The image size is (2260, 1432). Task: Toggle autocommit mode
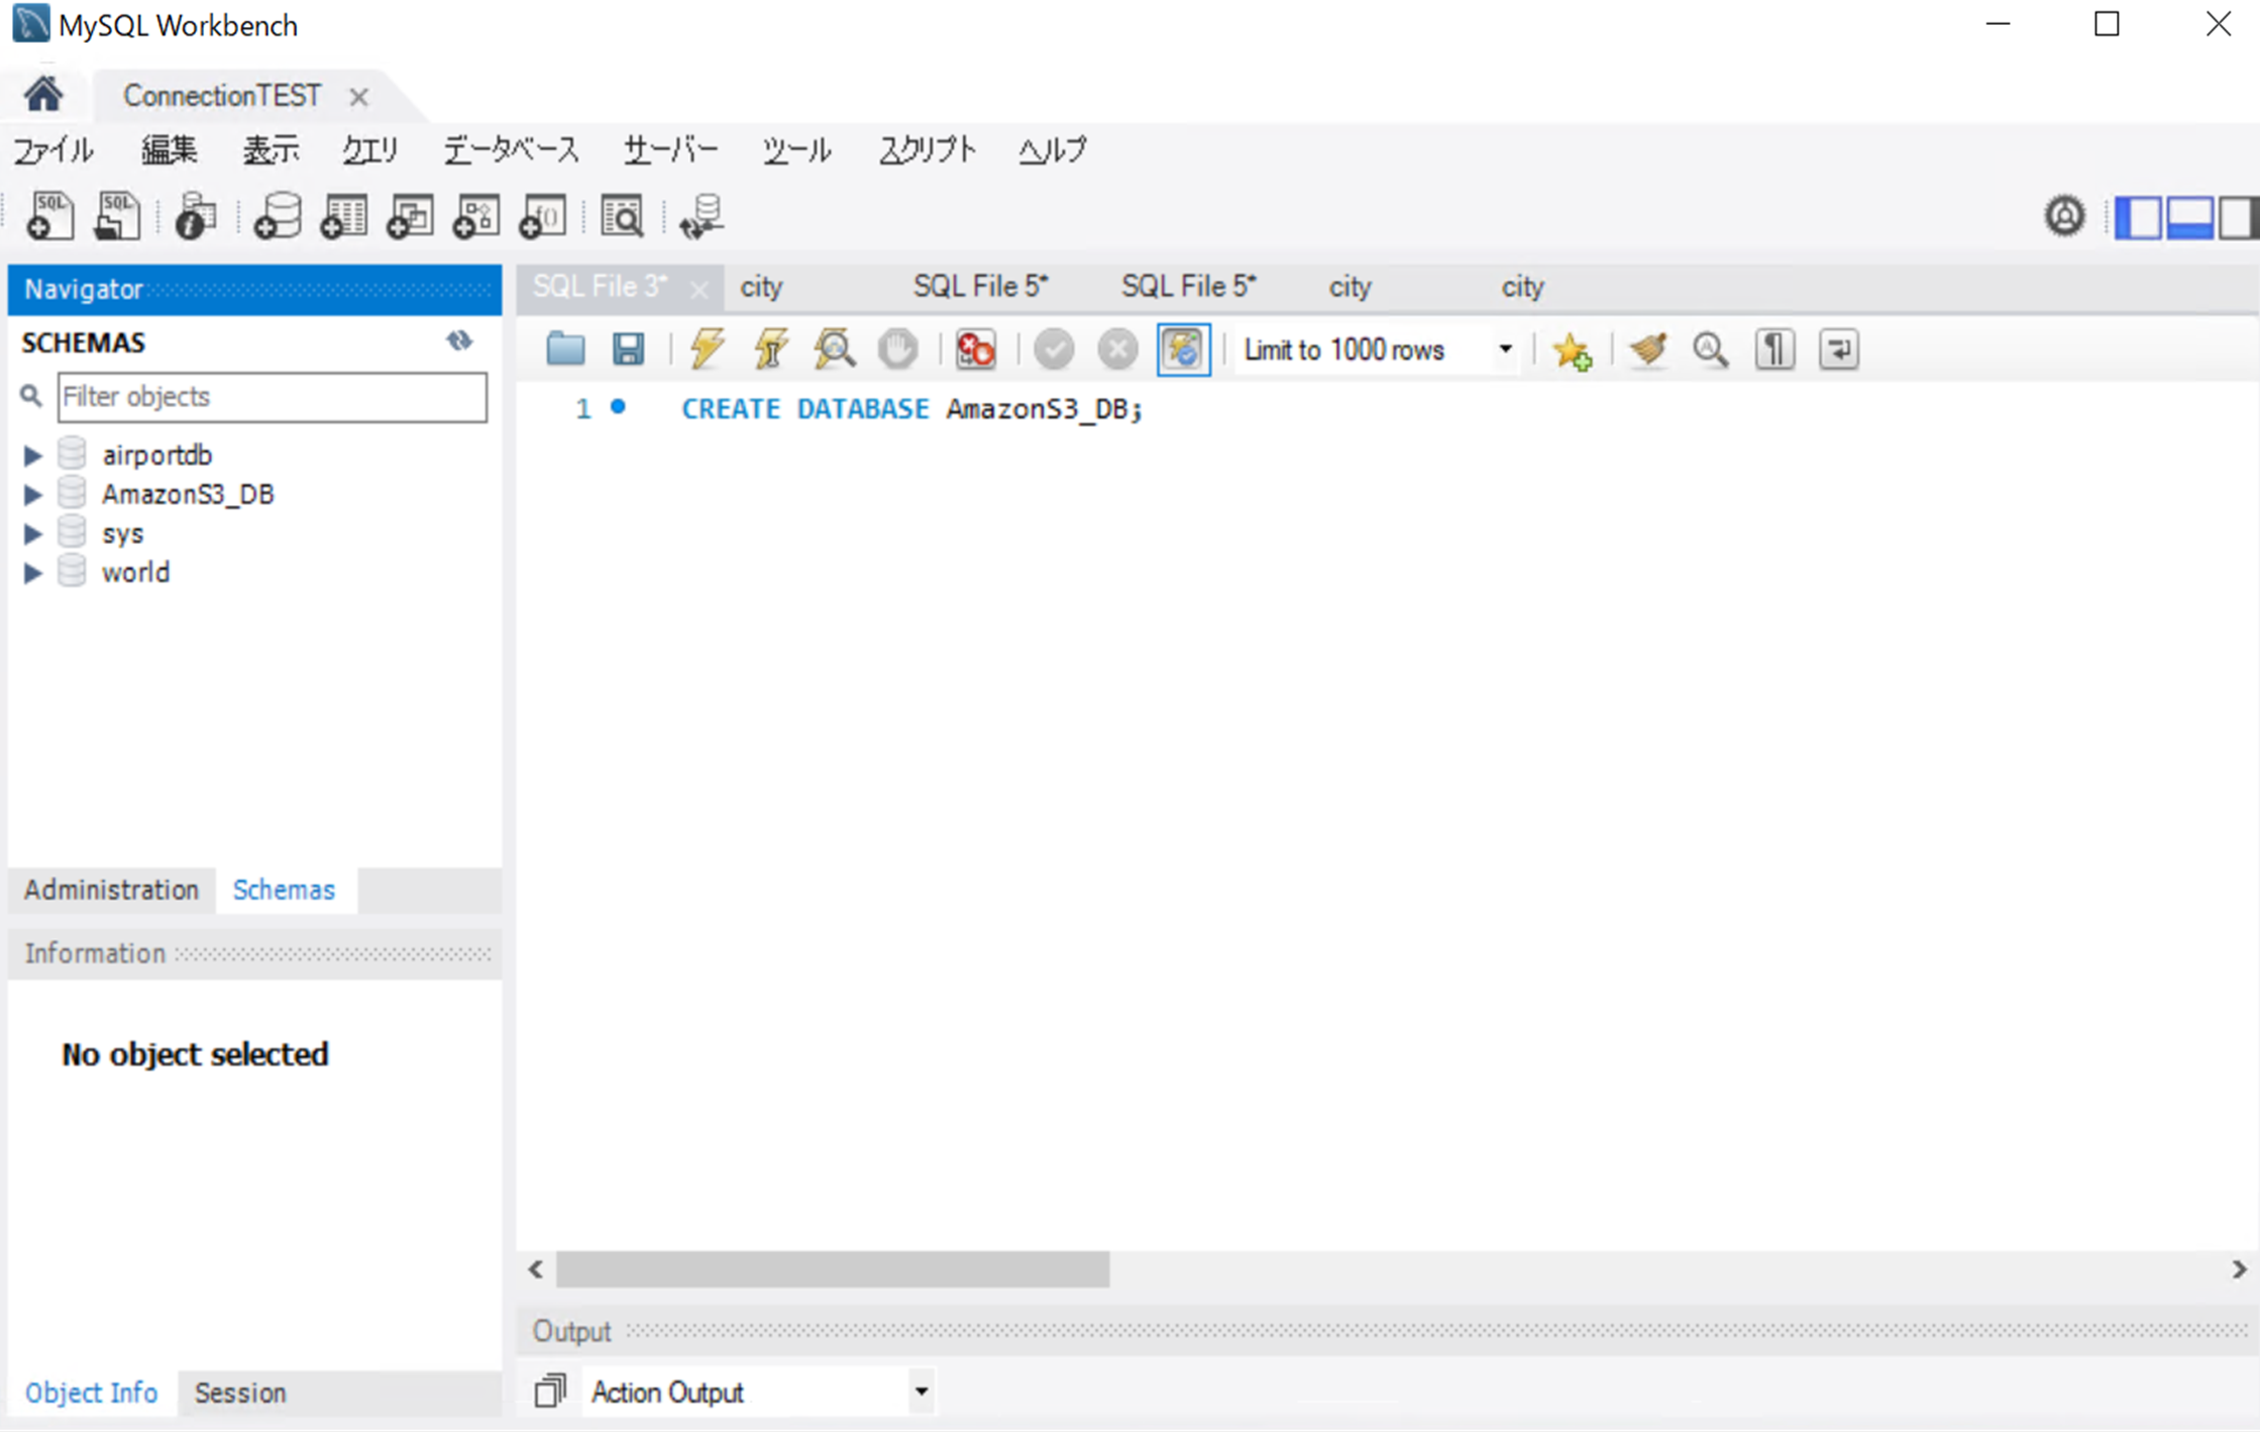[x=1183, y=349]
